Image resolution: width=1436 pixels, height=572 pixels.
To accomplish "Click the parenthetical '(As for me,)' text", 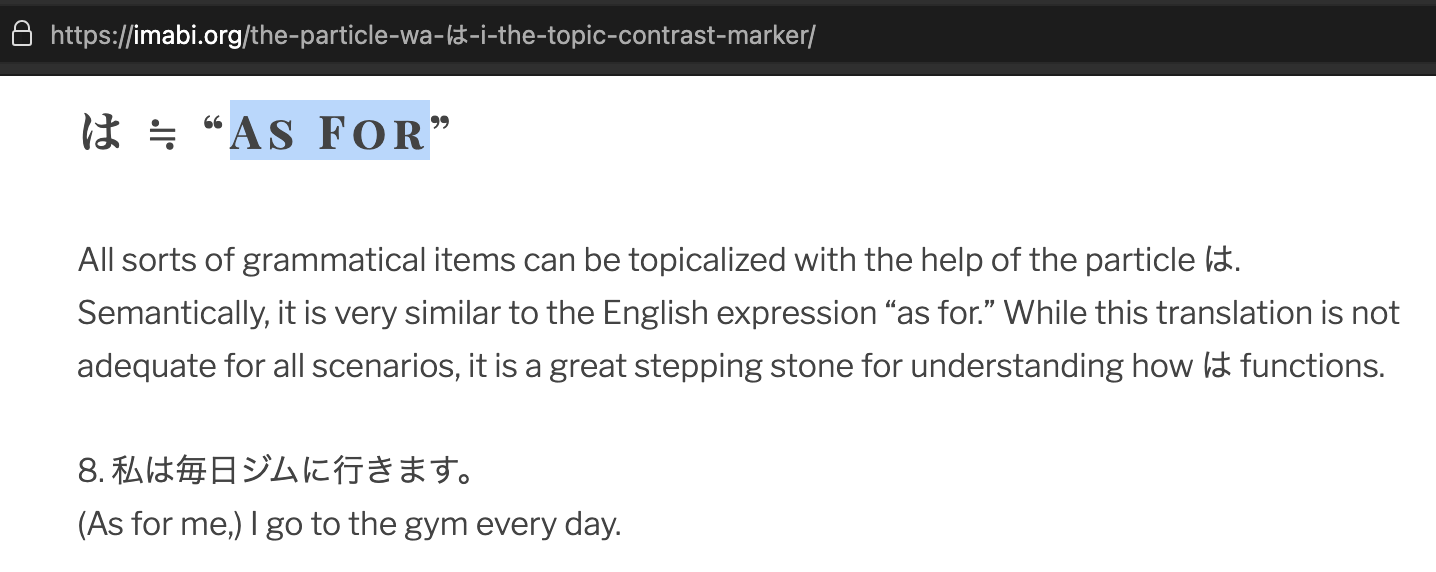I will [x=160, y=524].
